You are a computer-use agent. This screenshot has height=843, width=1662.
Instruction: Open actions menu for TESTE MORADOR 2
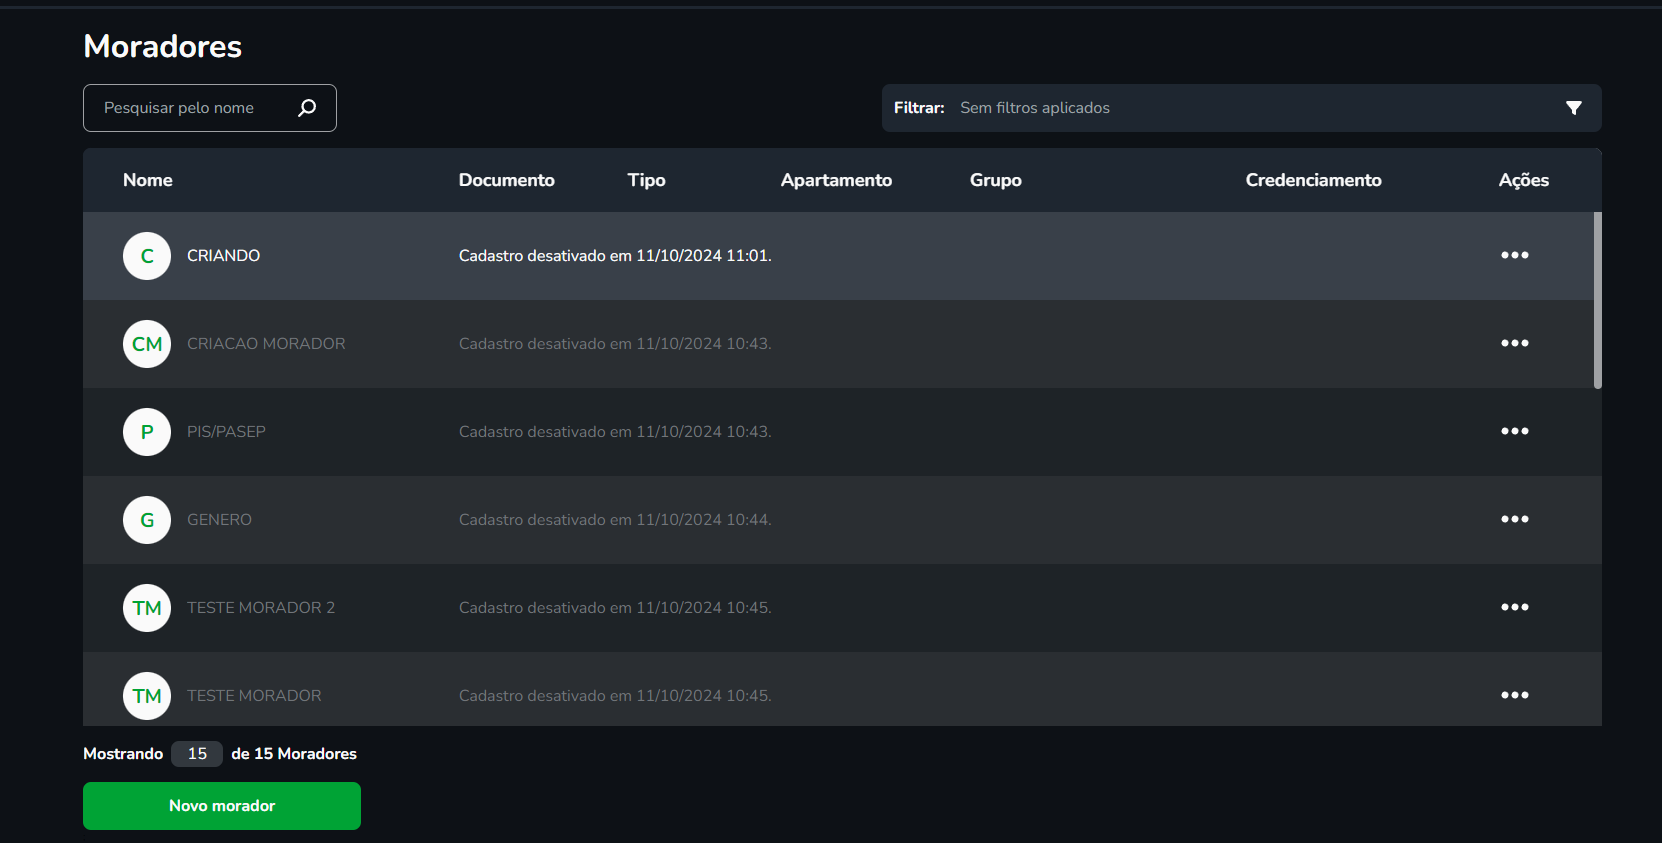coord(1514,607)
